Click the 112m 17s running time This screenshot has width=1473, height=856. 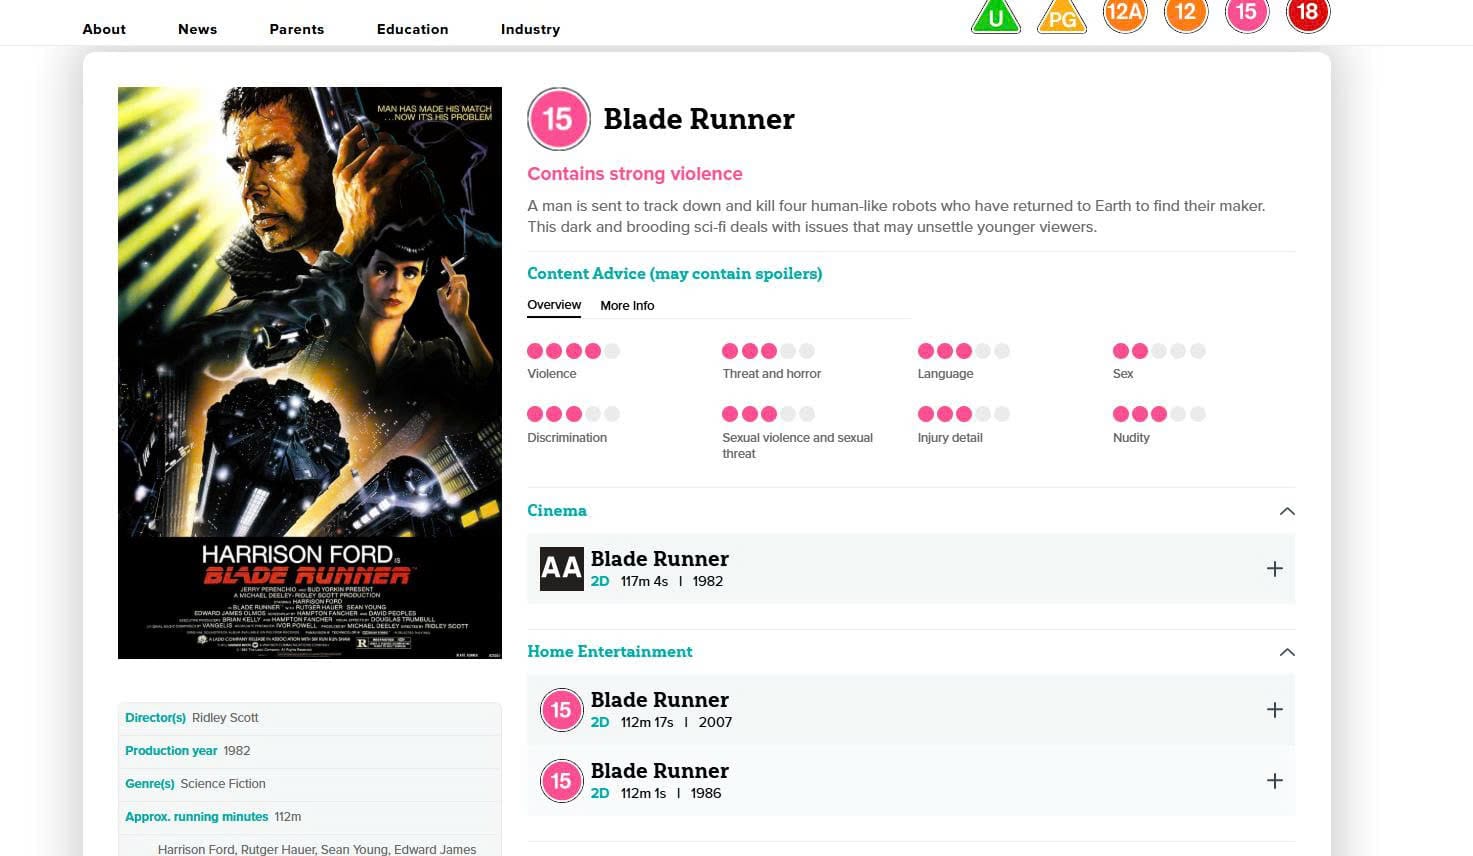pyautogui.click(x=647, y=722)
